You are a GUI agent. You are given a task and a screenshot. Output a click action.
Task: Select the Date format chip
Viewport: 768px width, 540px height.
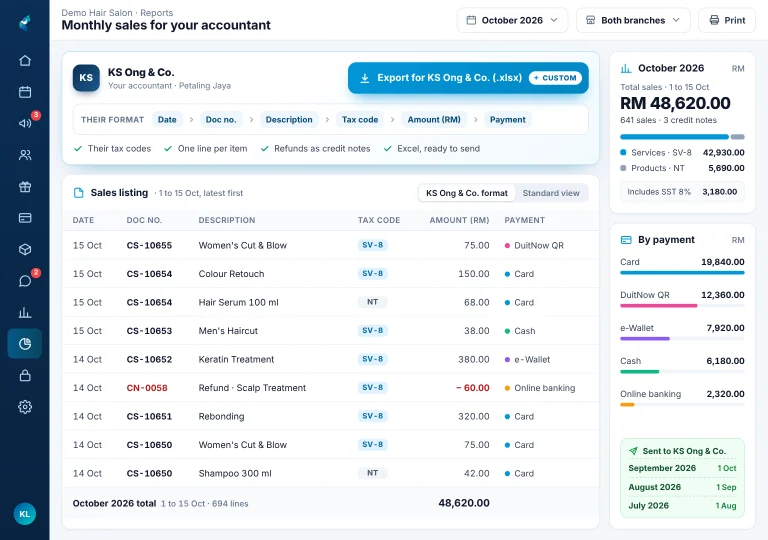(167, 120)
